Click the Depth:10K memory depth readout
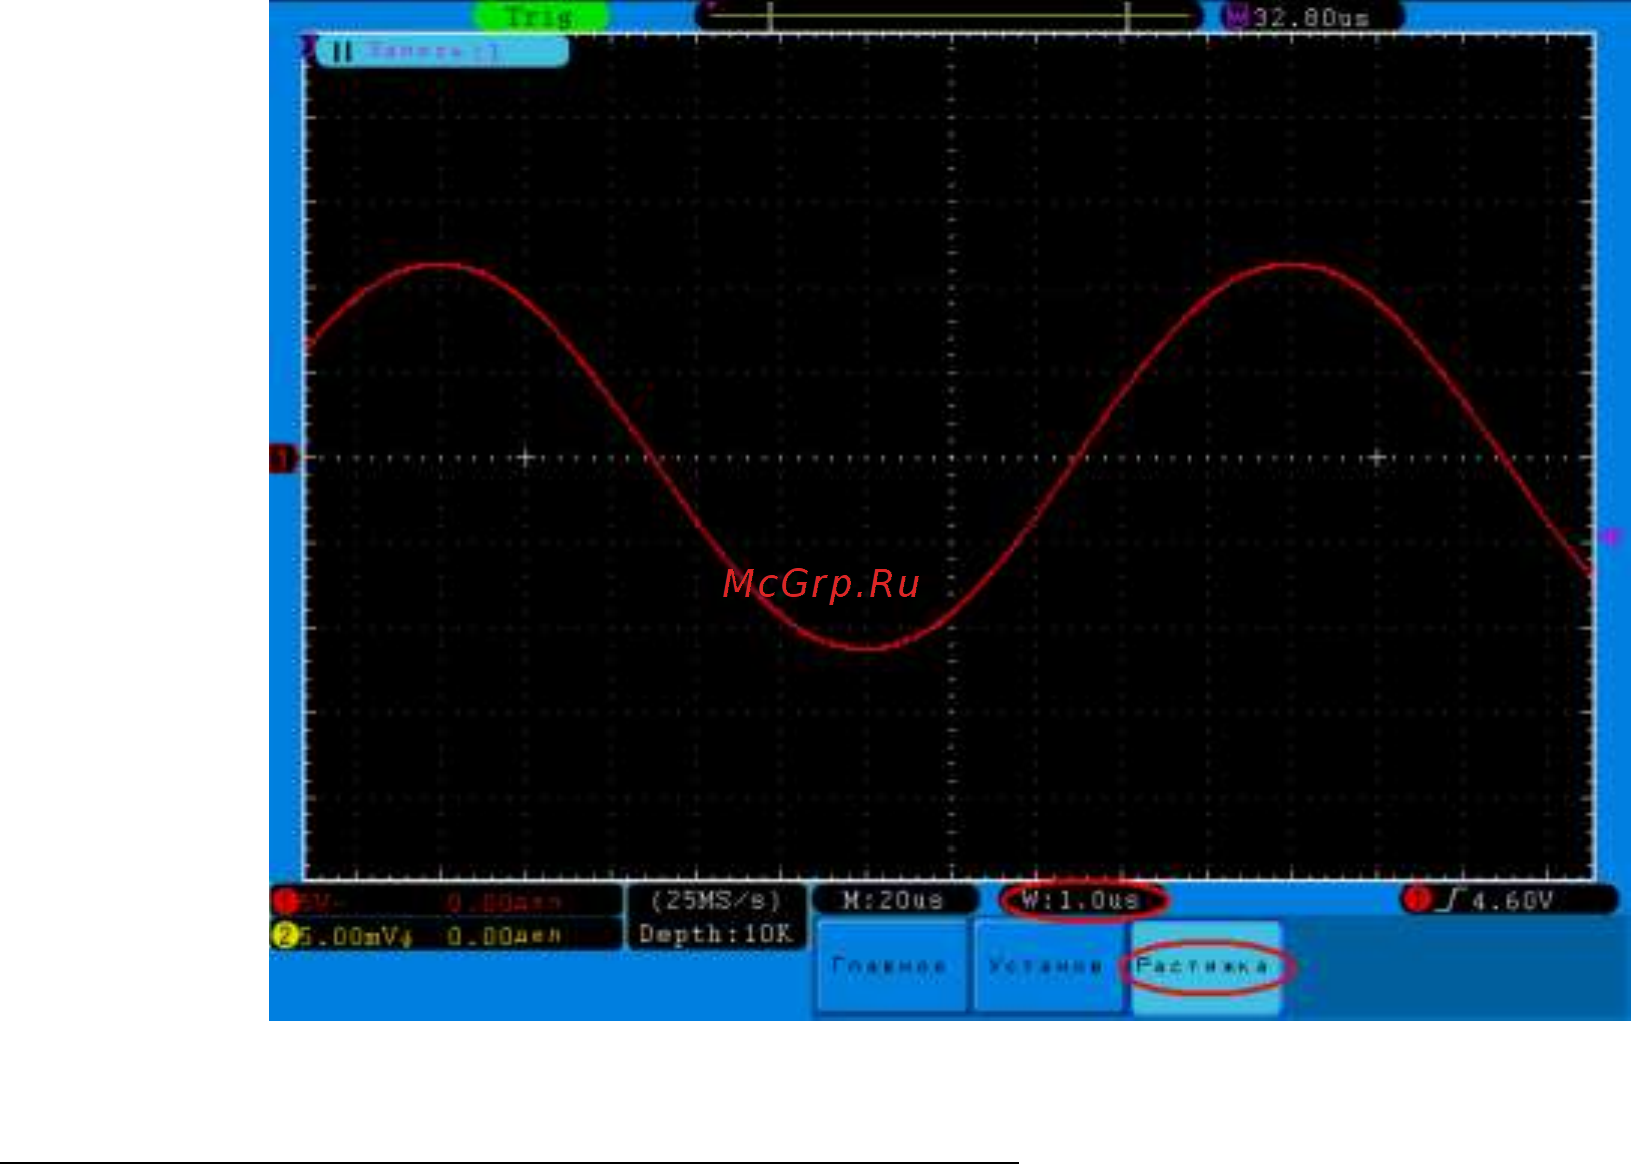 click(716, 934)
